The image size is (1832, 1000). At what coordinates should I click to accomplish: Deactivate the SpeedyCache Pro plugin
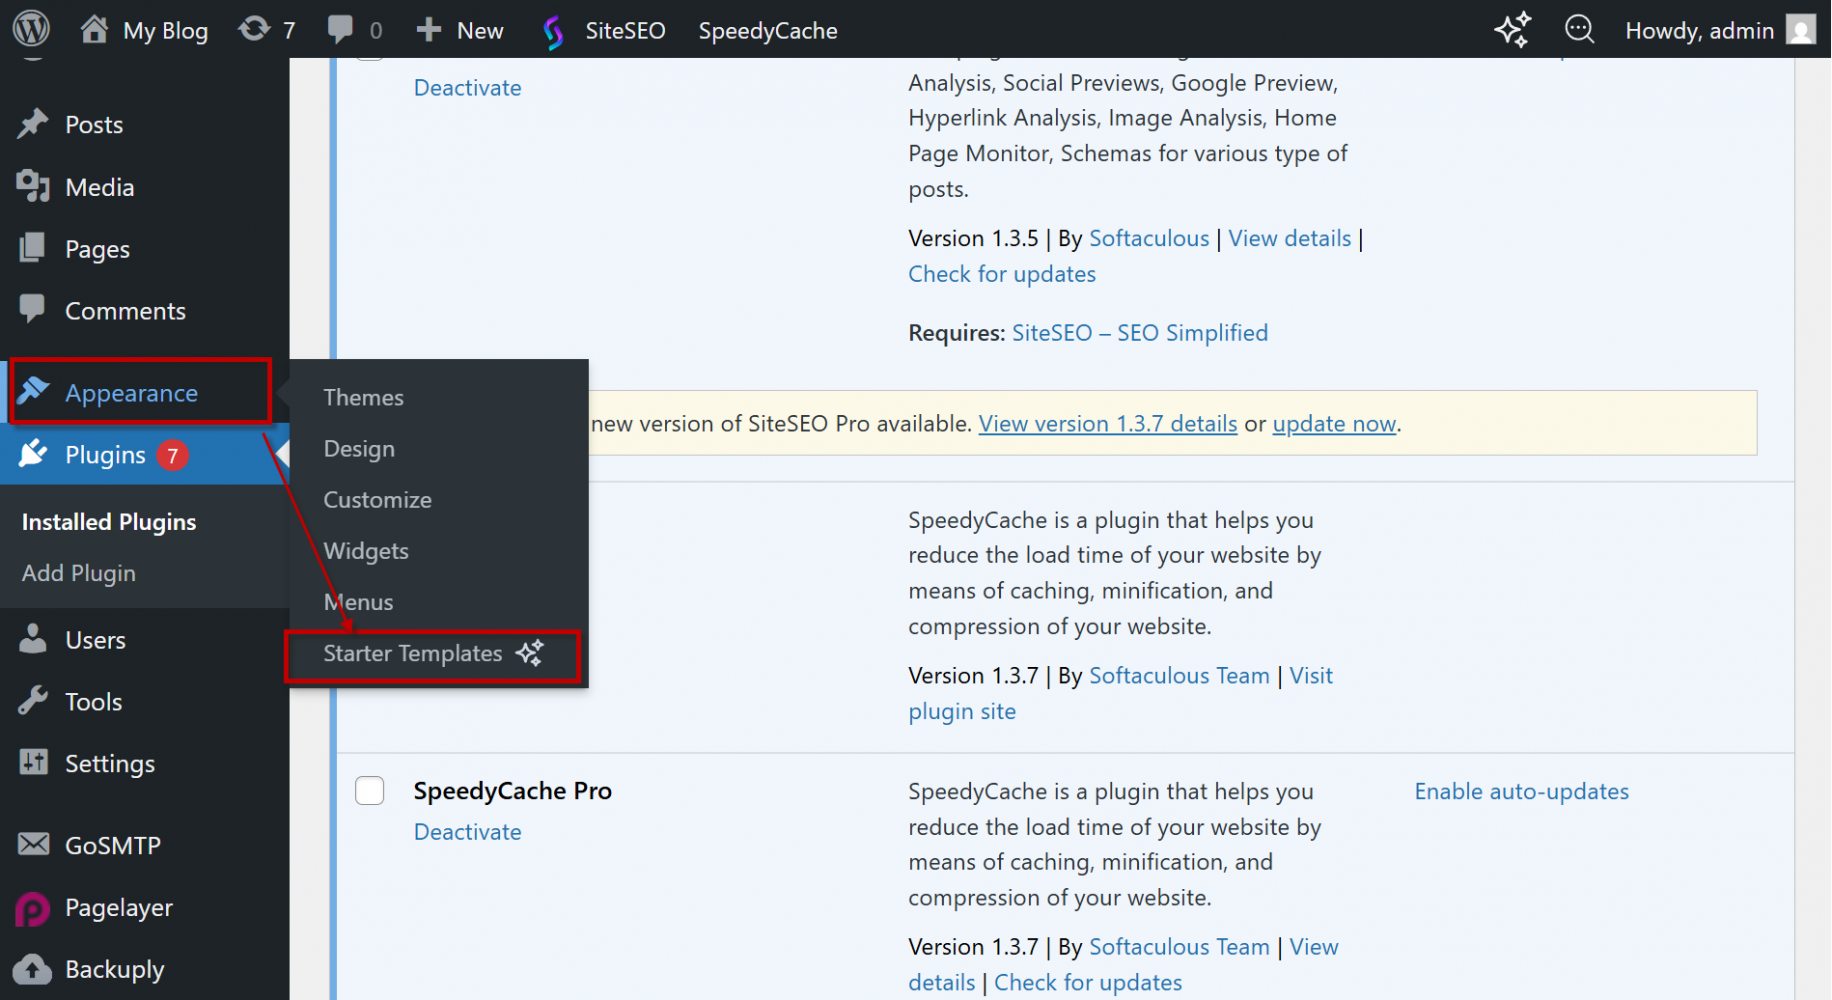coord(467,832)
